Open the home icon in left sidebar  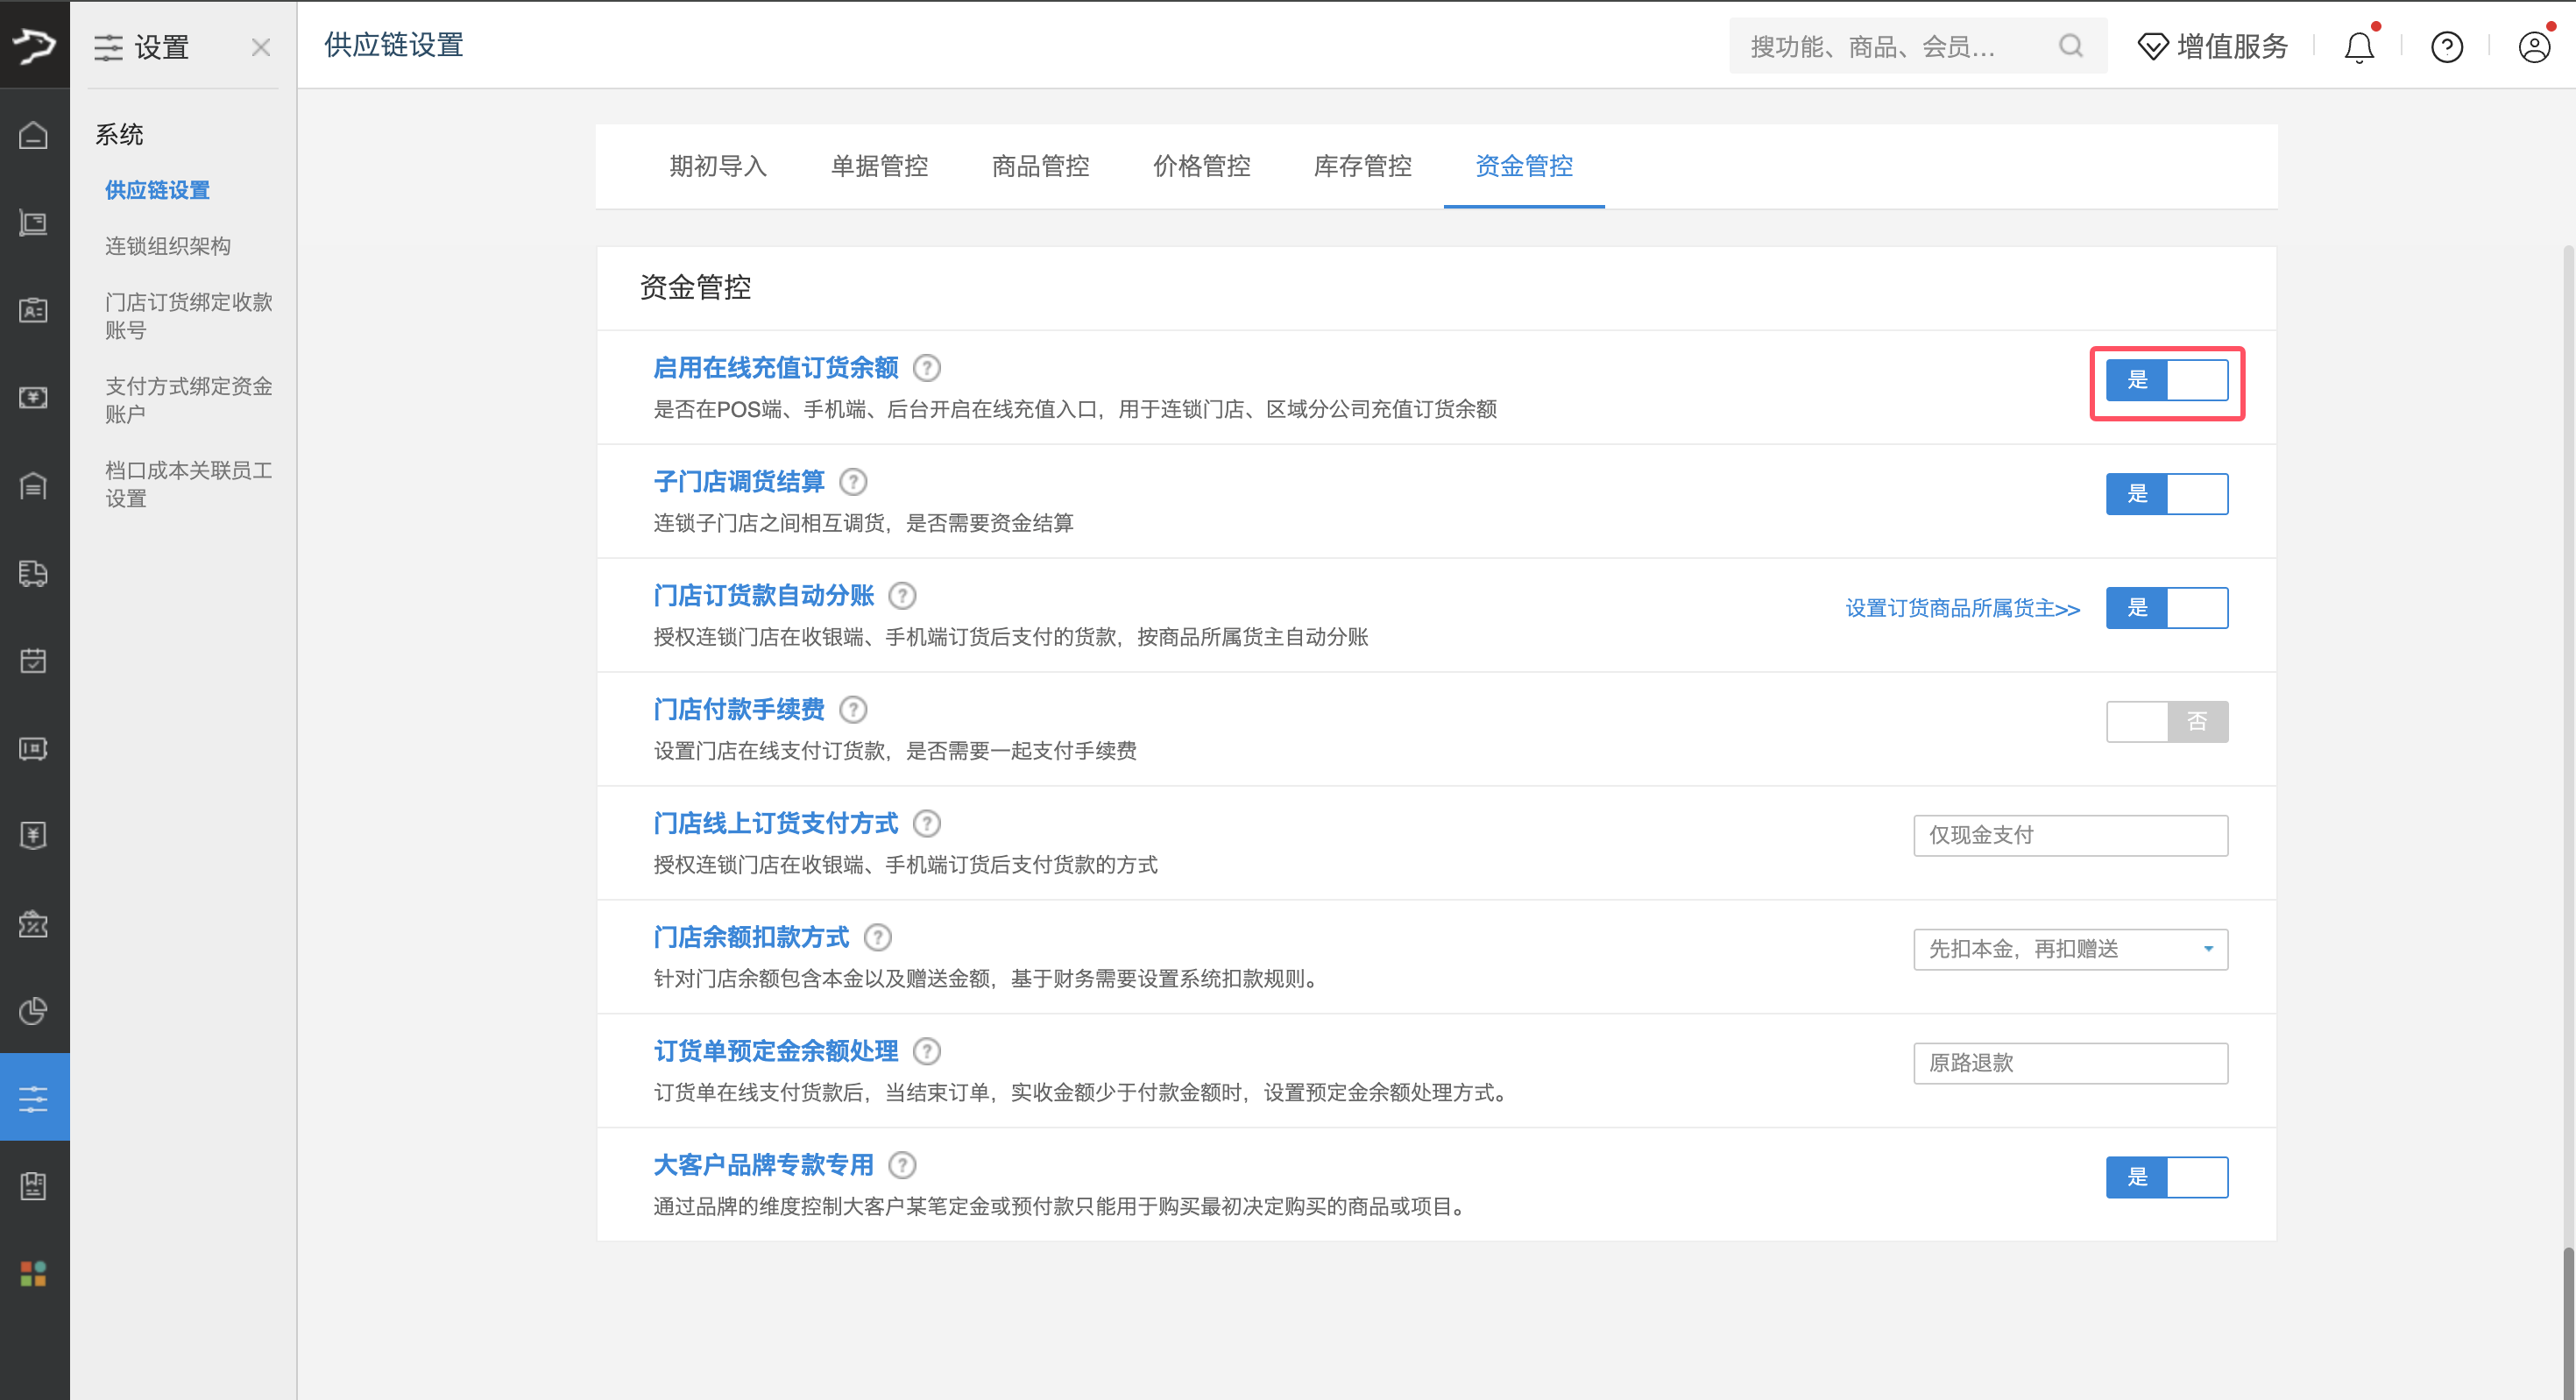[34, 135]
